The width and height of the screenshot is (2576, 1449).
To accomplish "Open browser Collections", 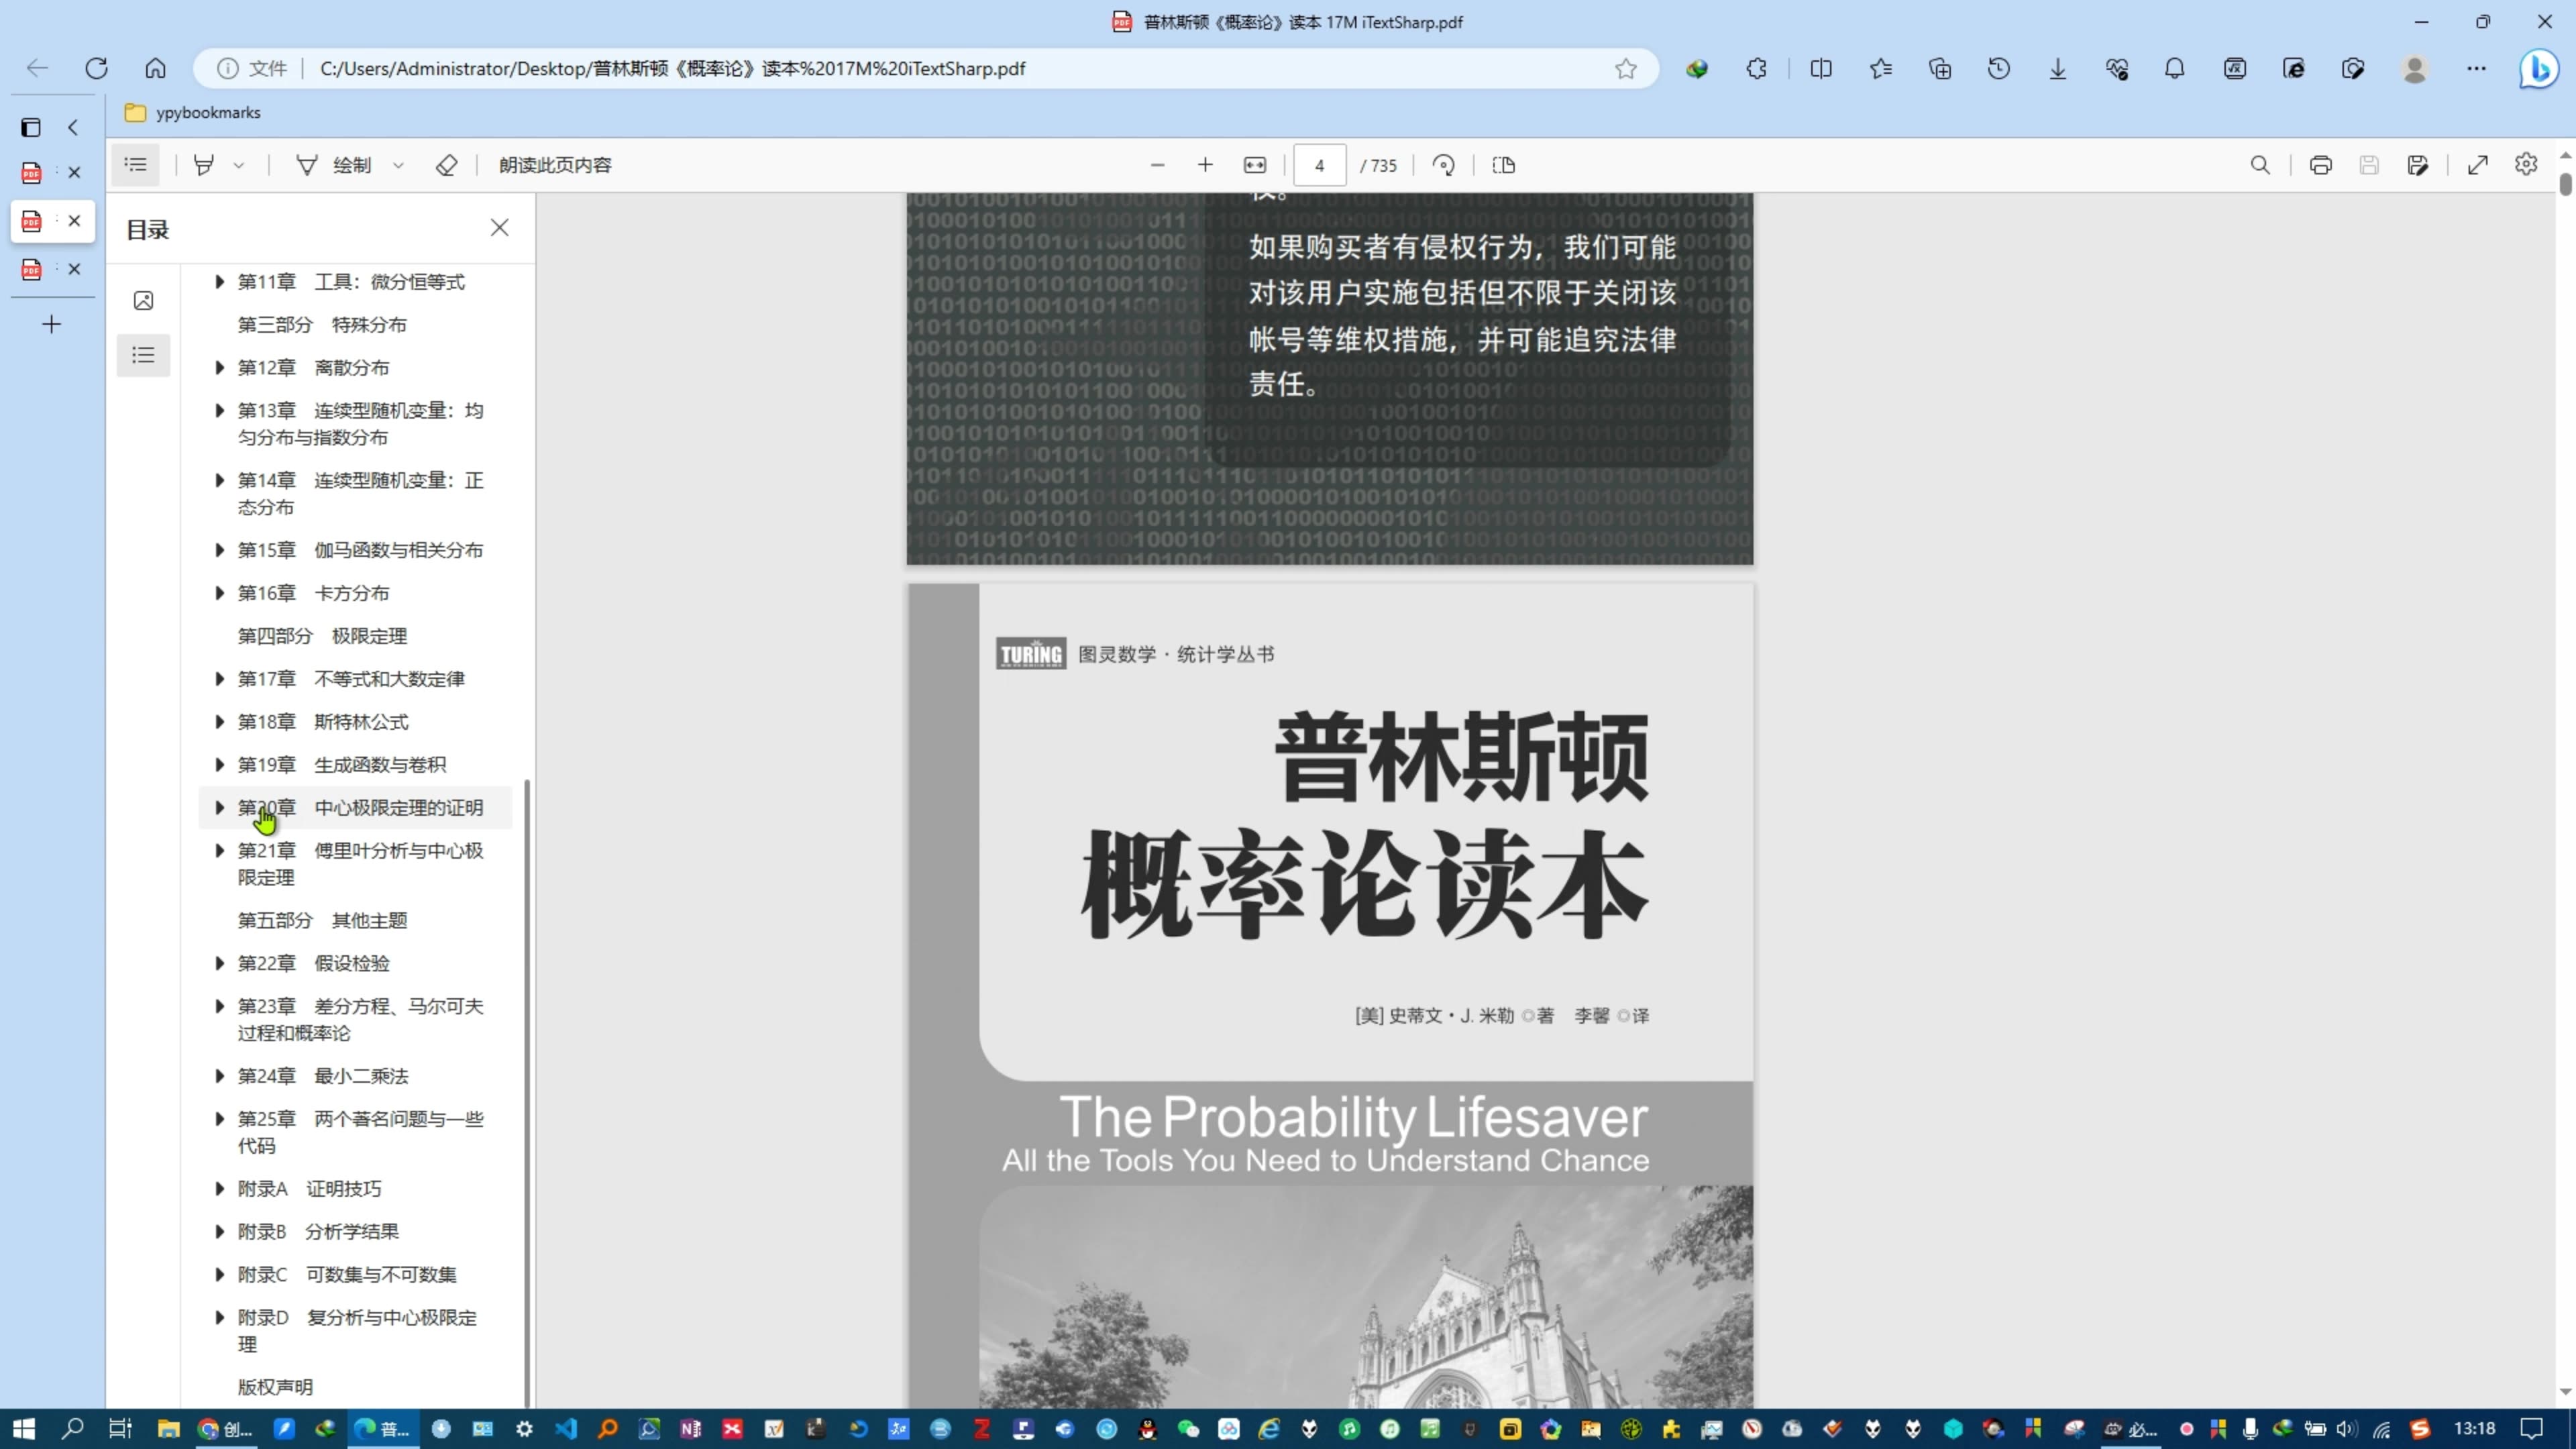I will click(1940, 68).
